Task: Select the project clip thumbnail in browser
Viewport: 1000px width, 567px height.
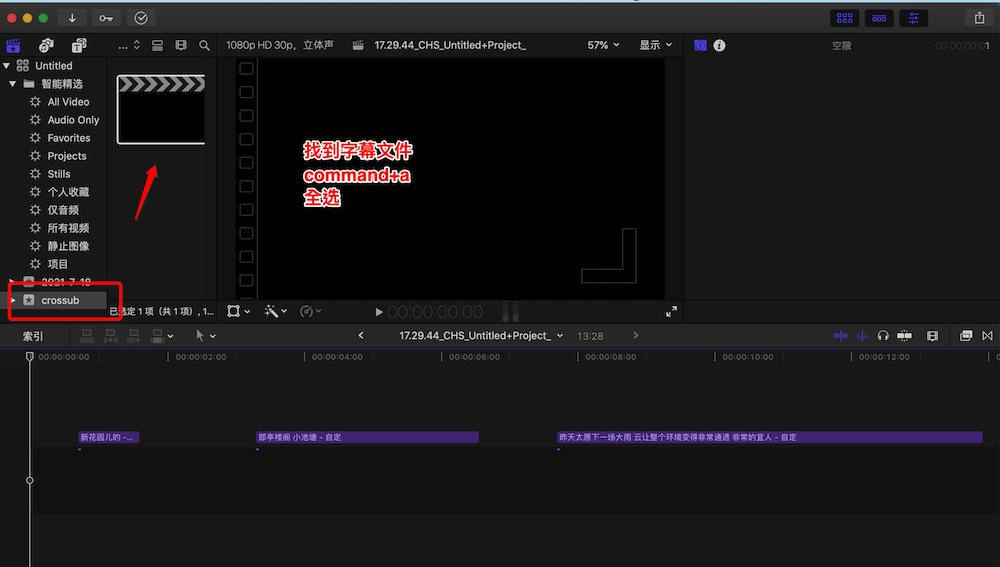Action: (161, 108)
